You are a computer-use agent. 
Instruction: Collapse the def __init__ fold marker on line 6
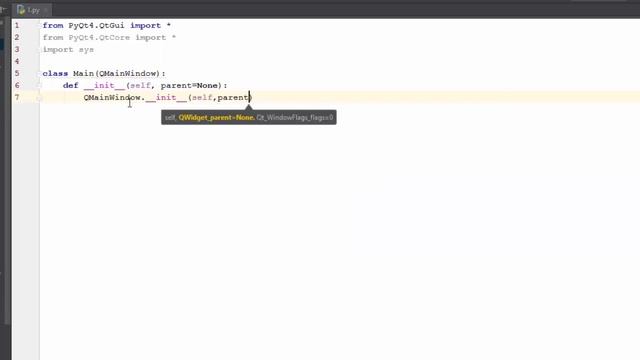click(x=39, y=86)
